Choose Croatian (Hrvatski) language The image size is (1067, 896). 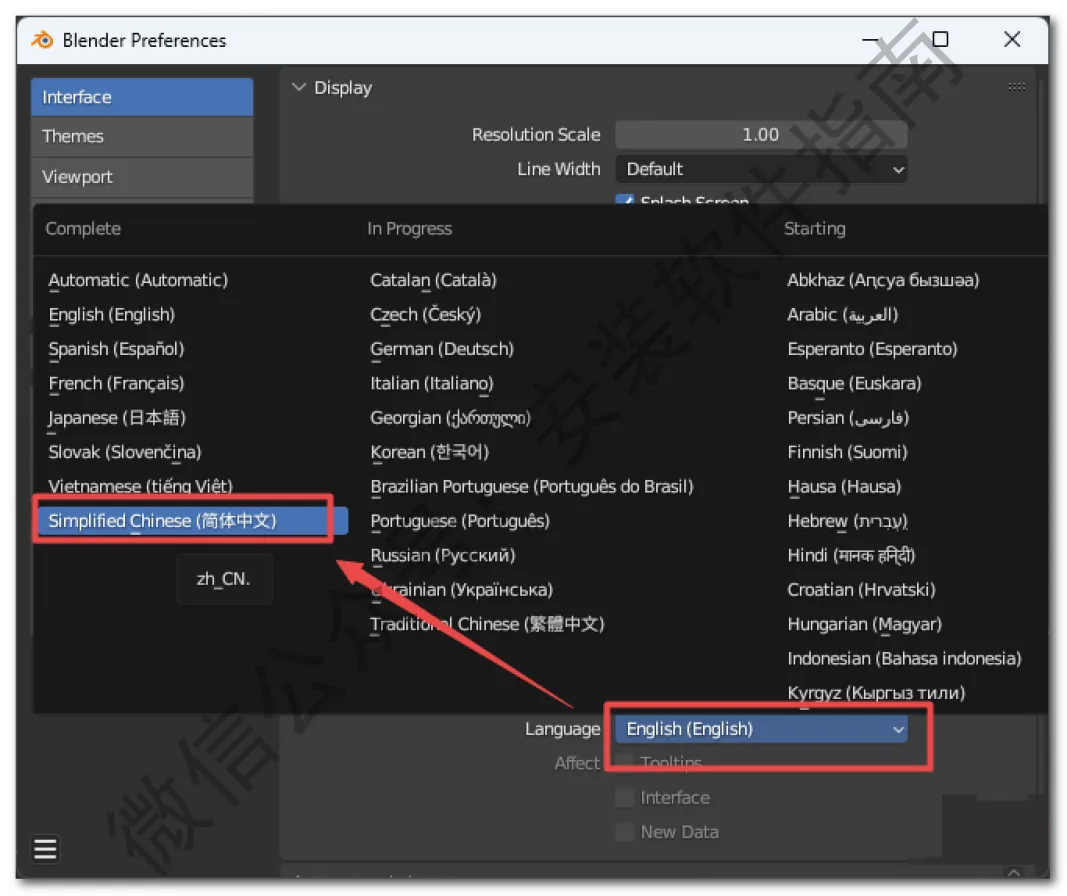(x=861, y=589)
